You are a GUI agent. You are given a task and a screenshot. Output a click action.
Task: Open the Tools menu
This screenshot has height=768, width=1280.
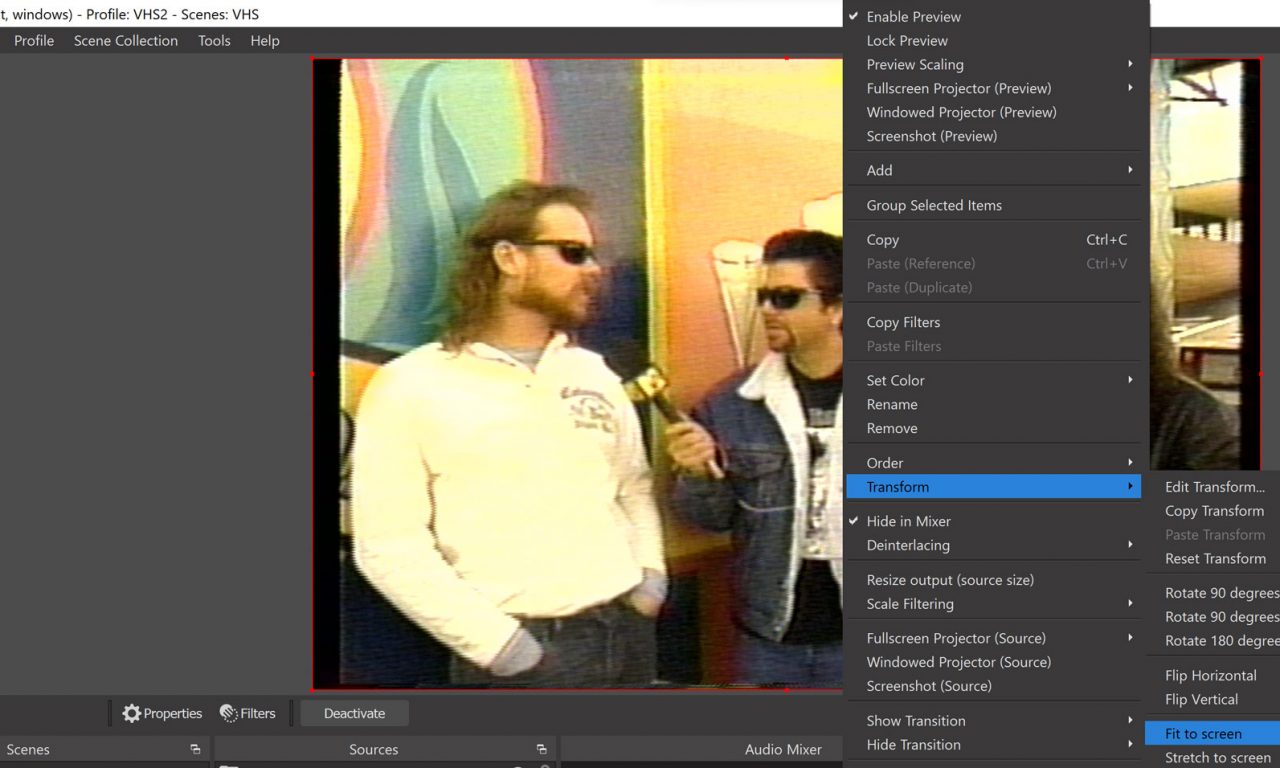(214, 41)
